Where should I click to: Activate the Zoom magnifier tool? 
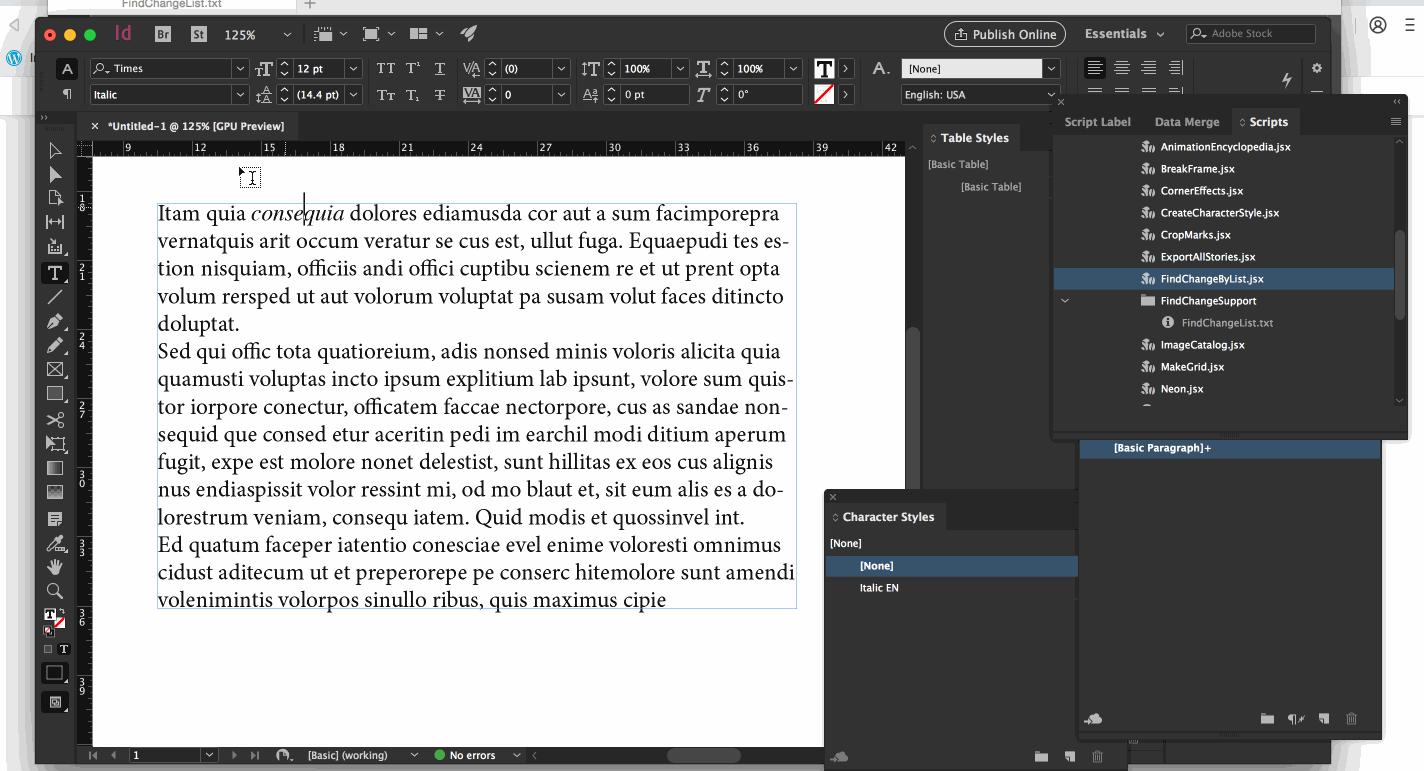click(x=55, y=591)
